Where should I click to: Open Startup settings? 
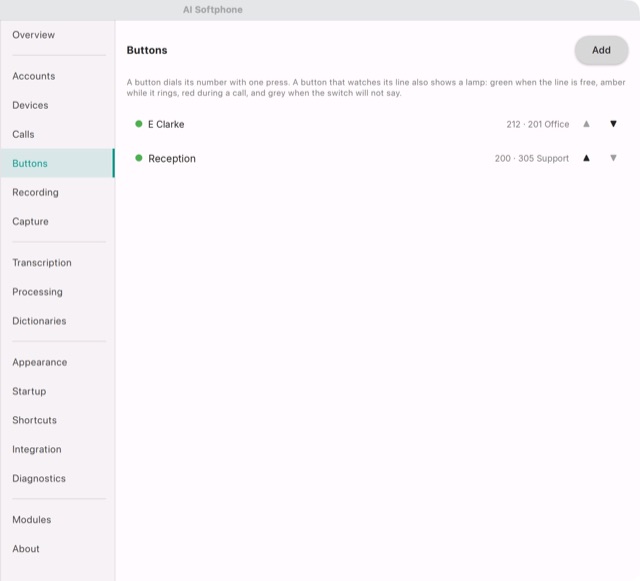click(x=58, y=391)
